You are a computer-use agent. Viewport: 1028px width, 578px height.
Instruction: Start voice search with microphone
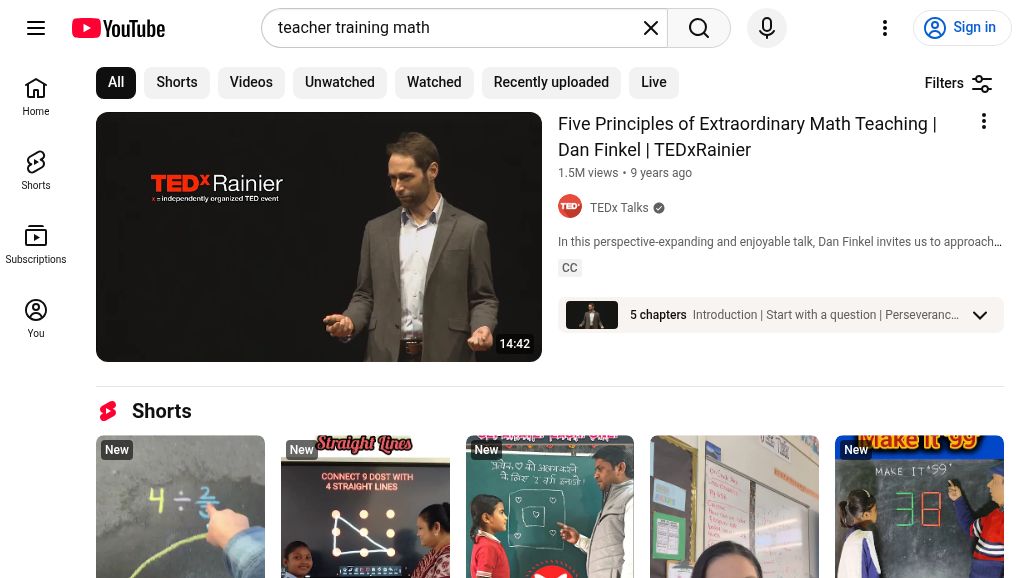tap(767, 28)
